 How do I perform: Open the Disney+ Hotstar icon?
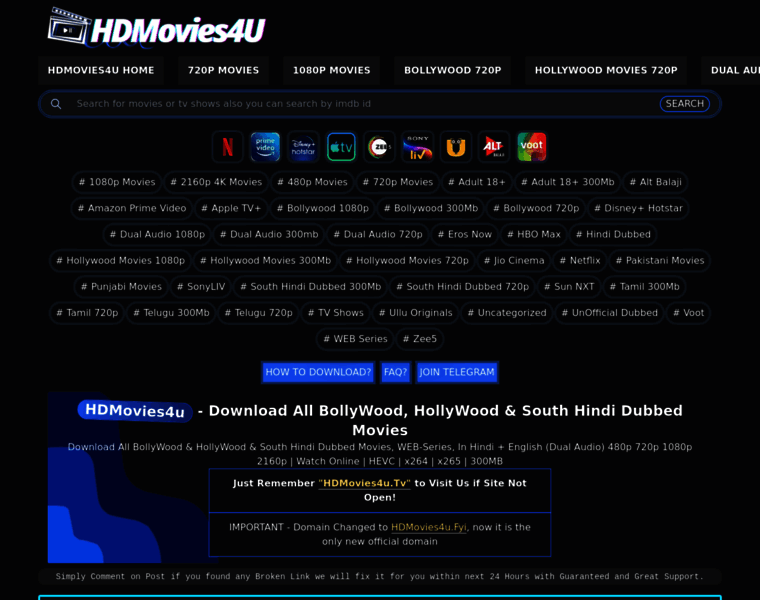click(x=303, y=146)
